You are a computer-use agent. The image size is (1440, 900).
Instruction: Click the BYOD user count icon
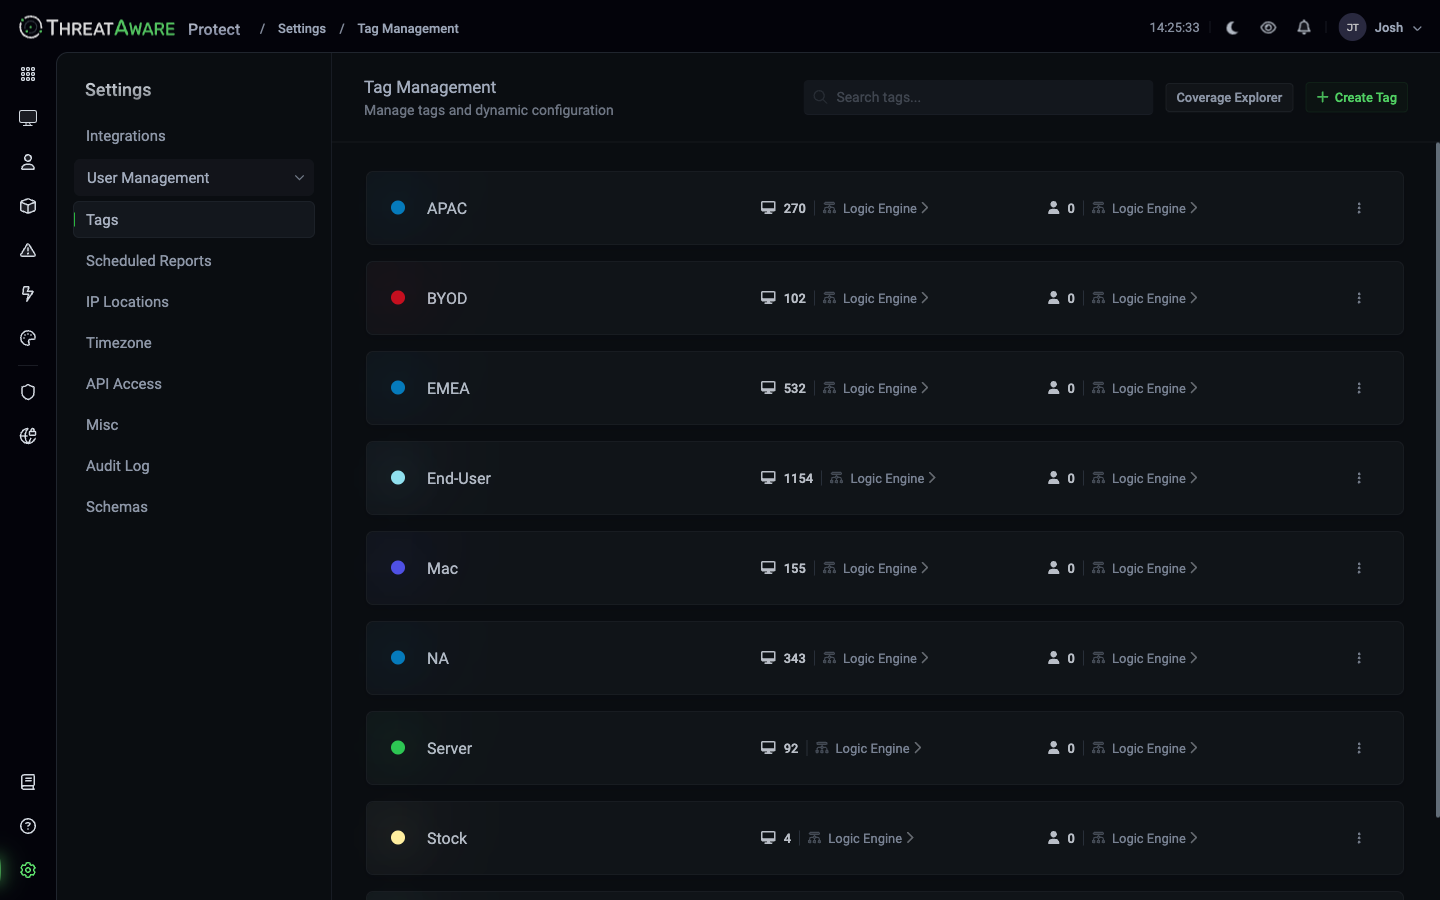(x=1053, y=298)
